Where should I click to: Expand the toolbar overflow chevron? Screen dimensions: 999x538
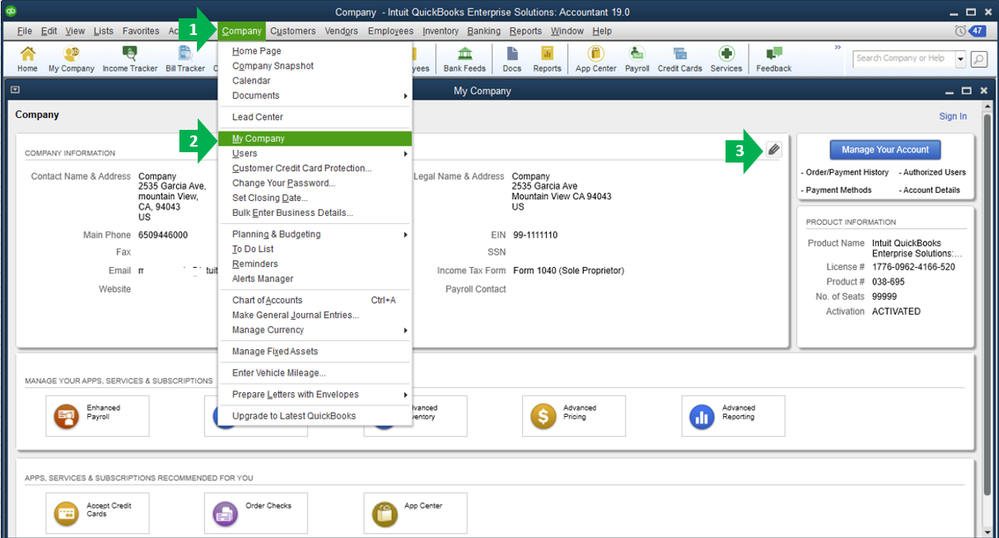(x=838, y=47)
